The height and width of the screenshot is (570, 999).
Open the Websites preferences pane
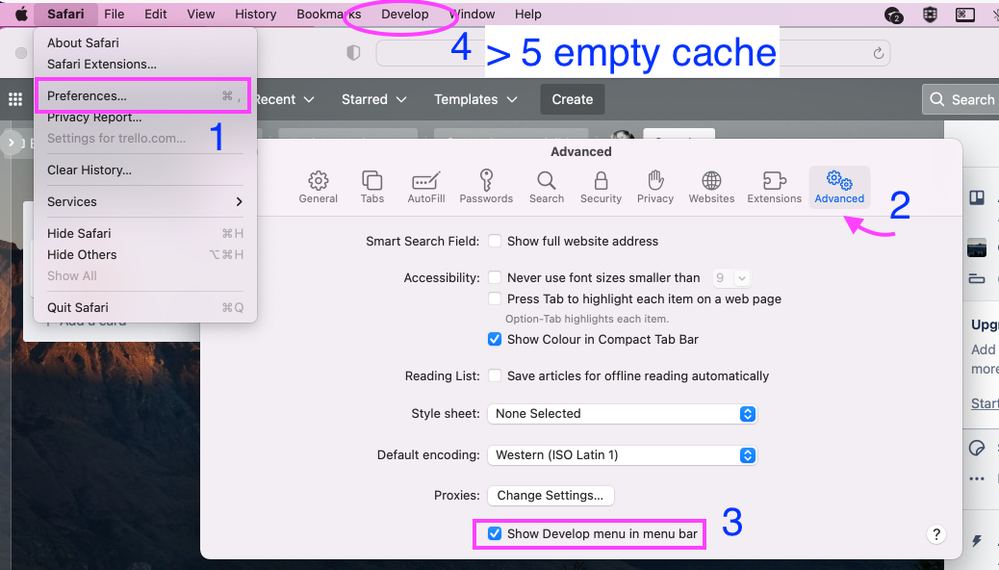click(x=711, y=187)
